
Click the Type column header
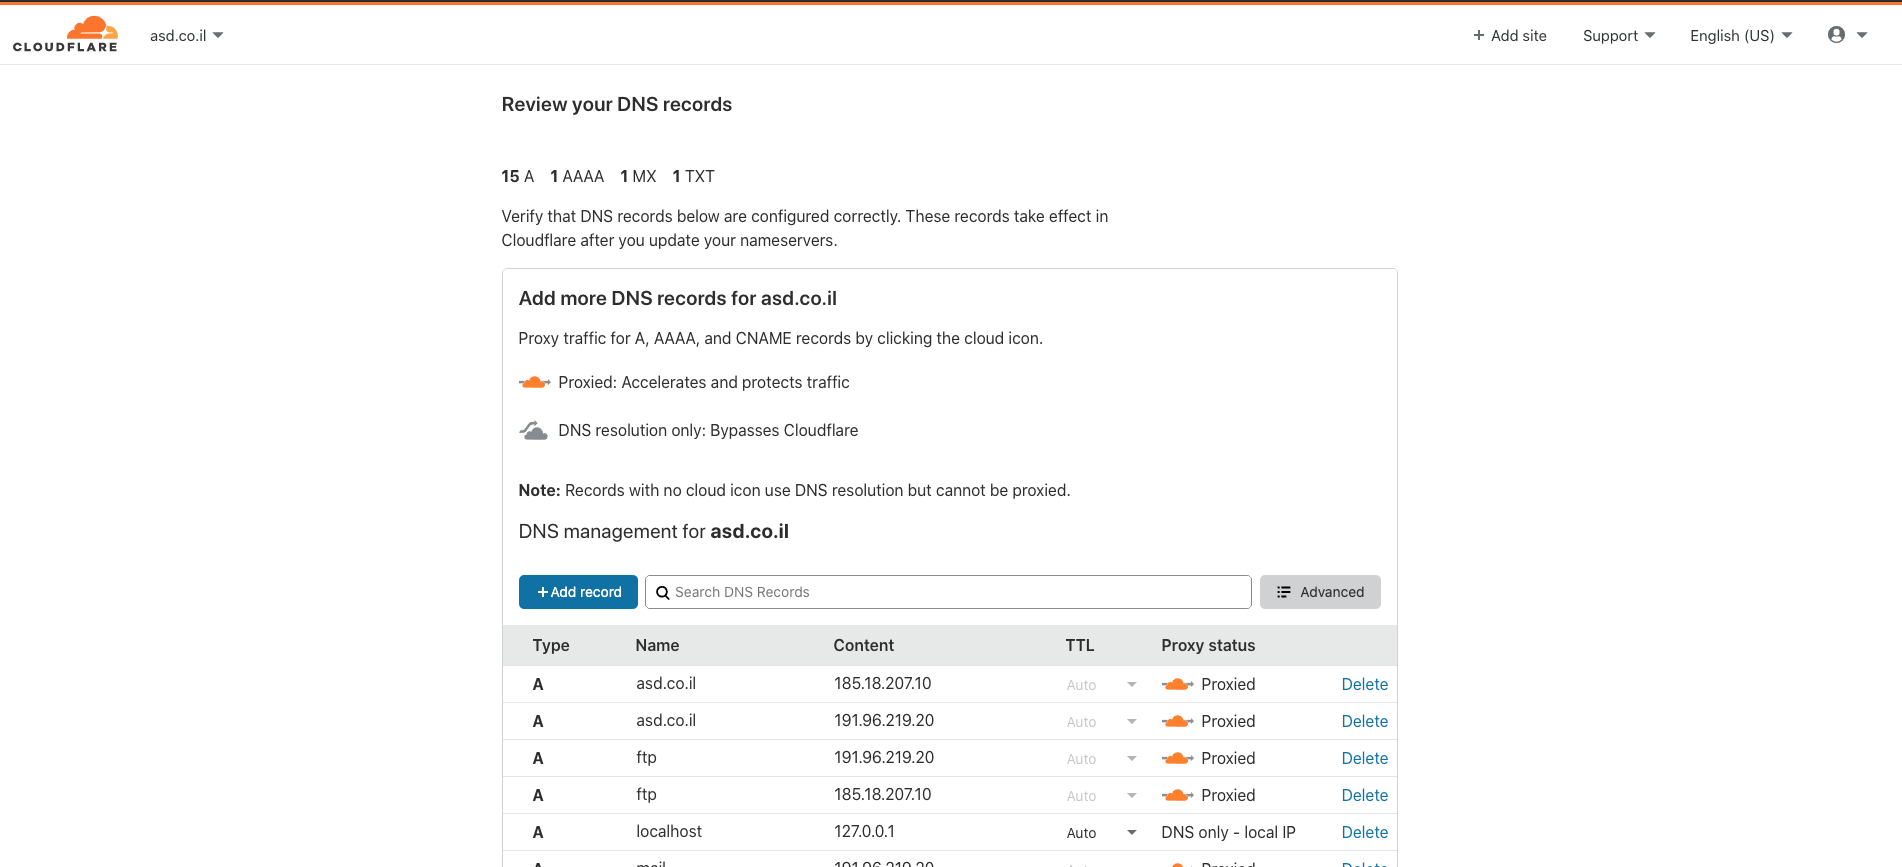(551, 646)
